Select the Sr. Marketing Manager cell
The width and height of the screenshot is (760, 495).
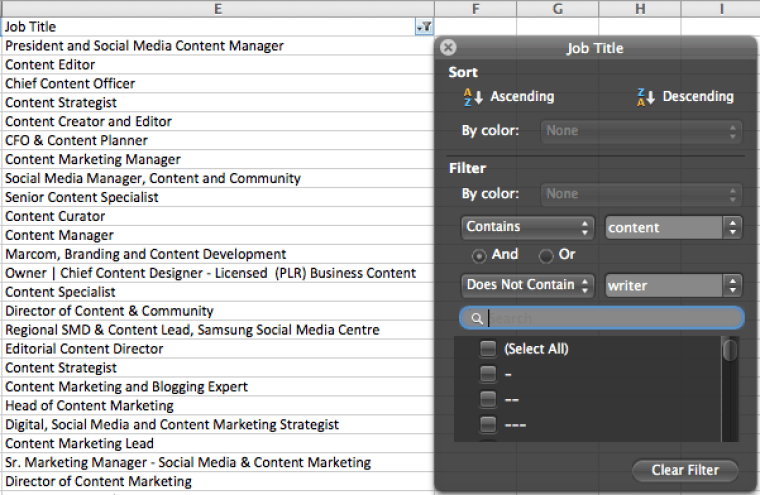tap(218, 462)
